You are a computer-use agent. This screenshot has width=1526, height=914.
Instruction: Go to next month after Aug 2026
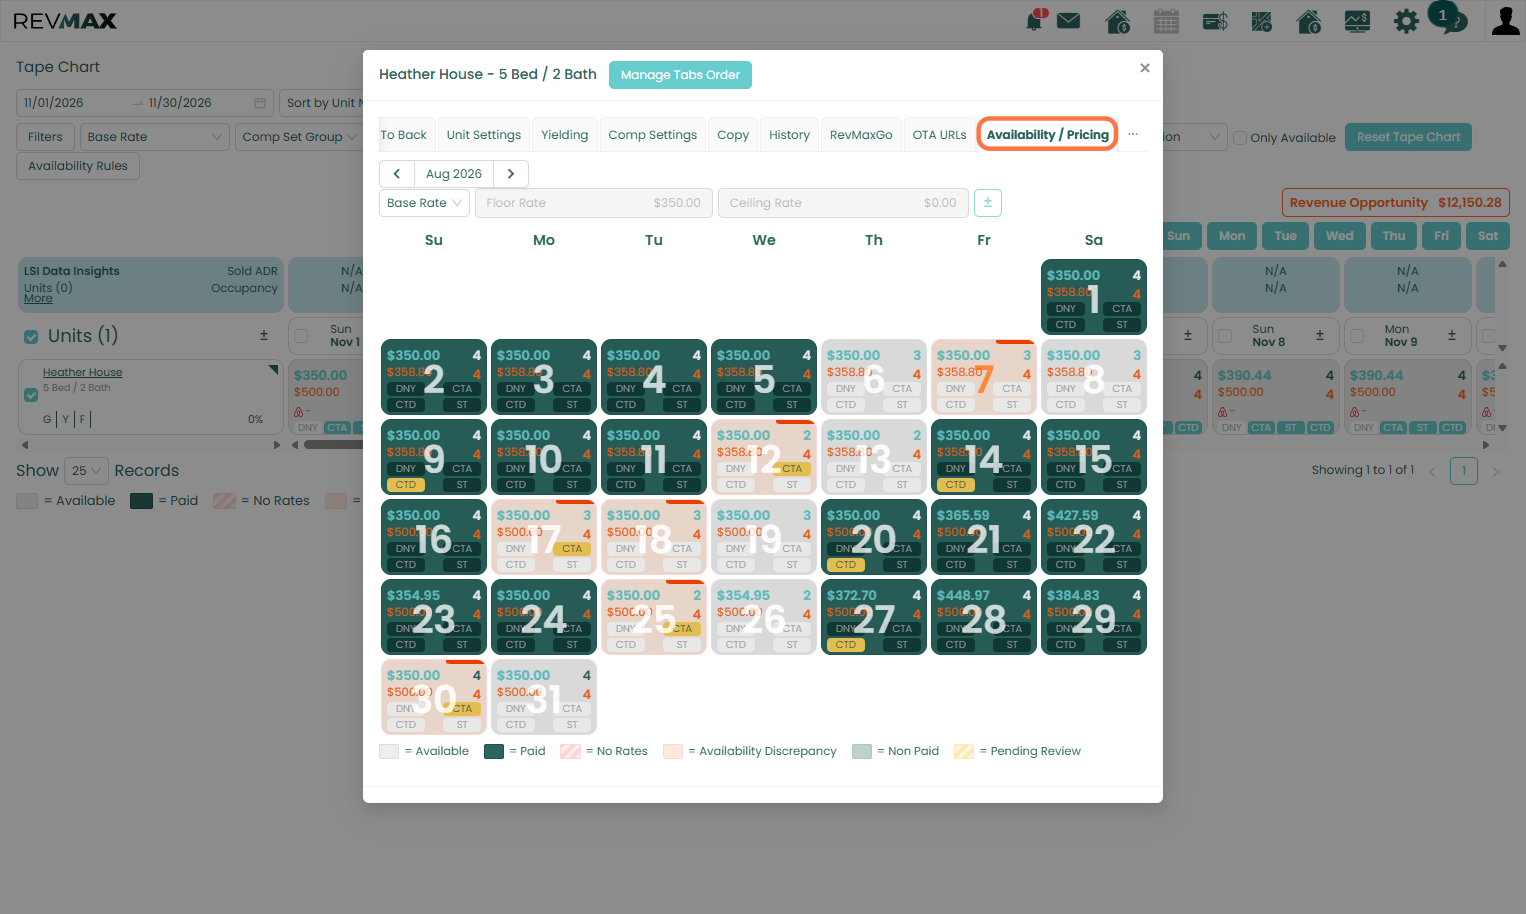[511, 174]
